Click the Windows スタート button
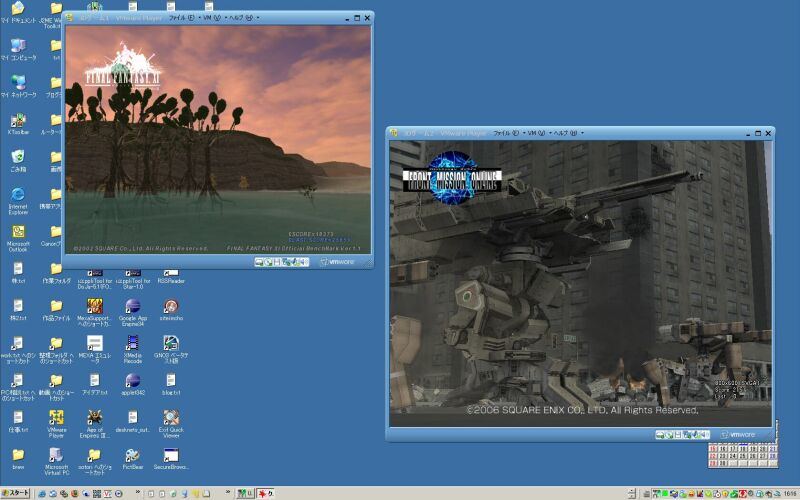 pos(15,493)
